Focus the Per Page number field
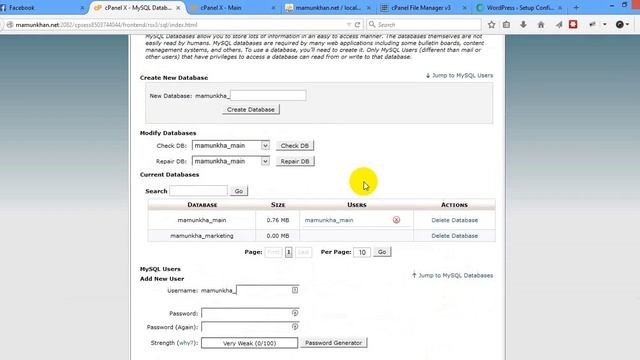The image size is (640, 360). 362,252
